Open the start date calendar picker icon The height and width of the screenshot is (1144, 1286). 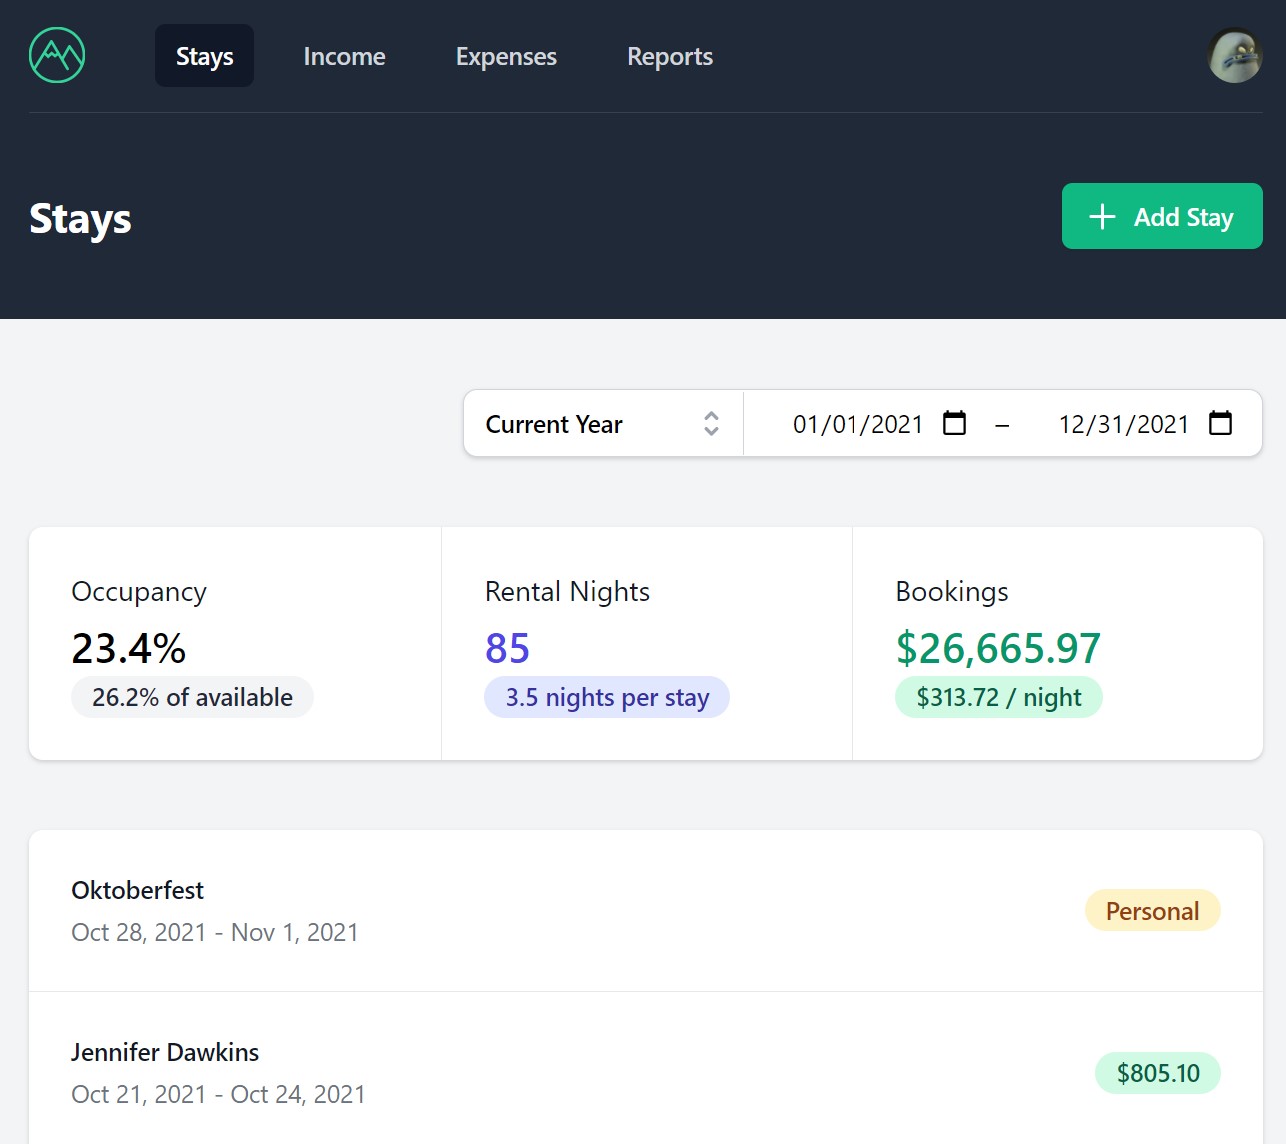(955, 423)
